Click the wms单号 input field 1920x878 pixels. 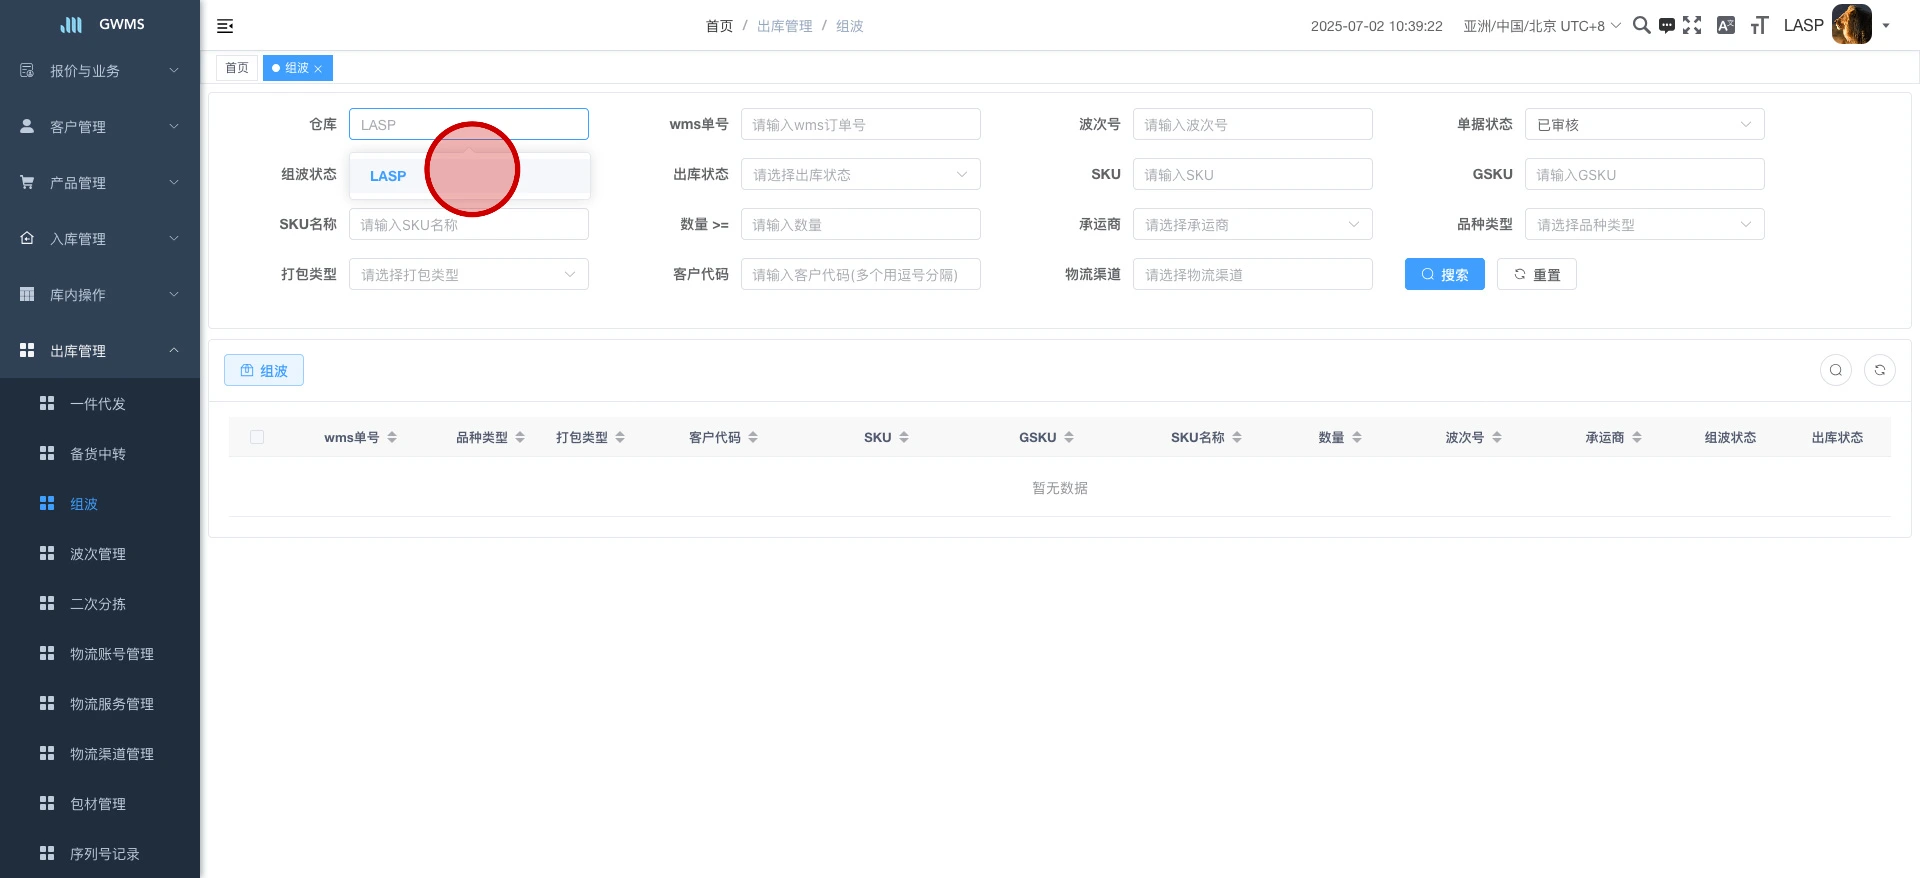pyautogui.click(x=860, y=125)
